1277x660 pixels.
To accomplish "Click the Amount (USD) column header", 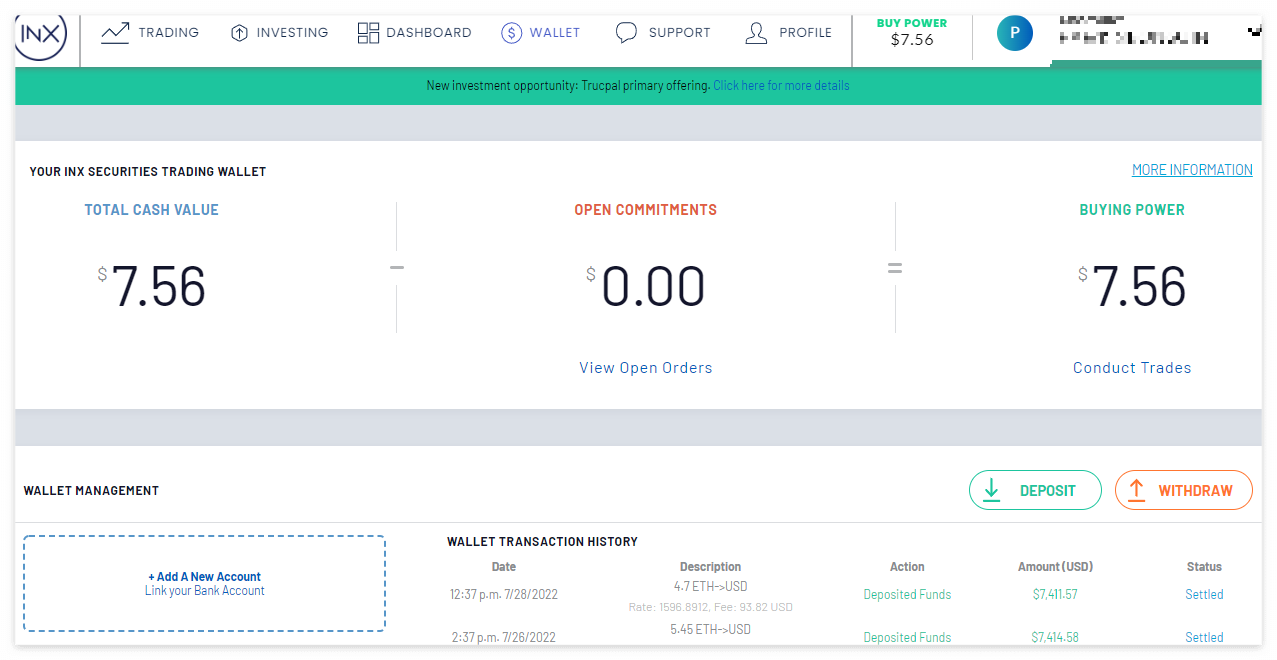I will pos(1055,567).
